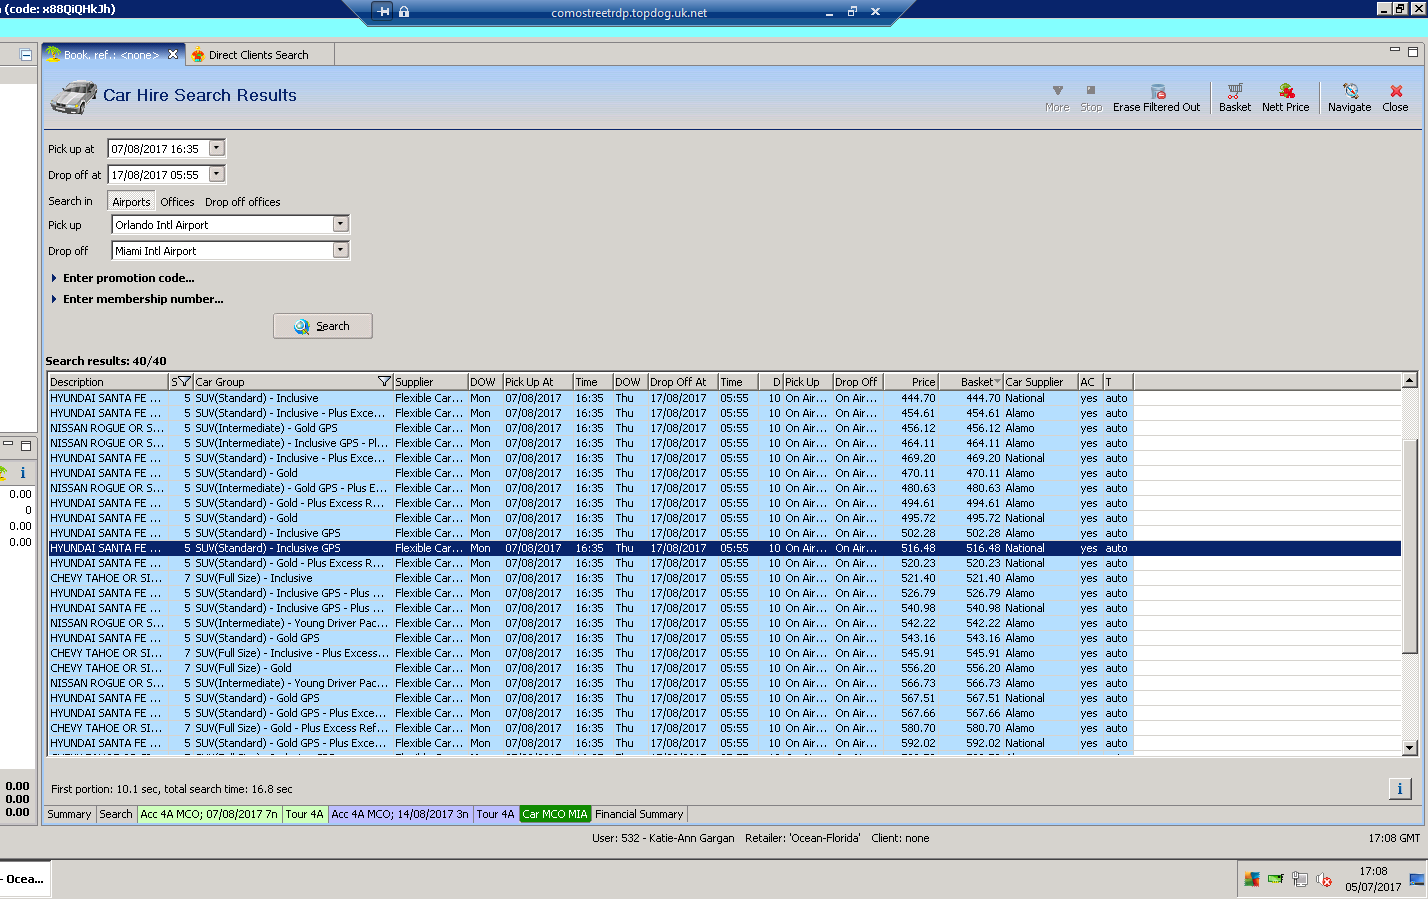Screen dimensions: 1428x899
Task: Click the results list scroll down arrow
Action: tap(1409, 747)
